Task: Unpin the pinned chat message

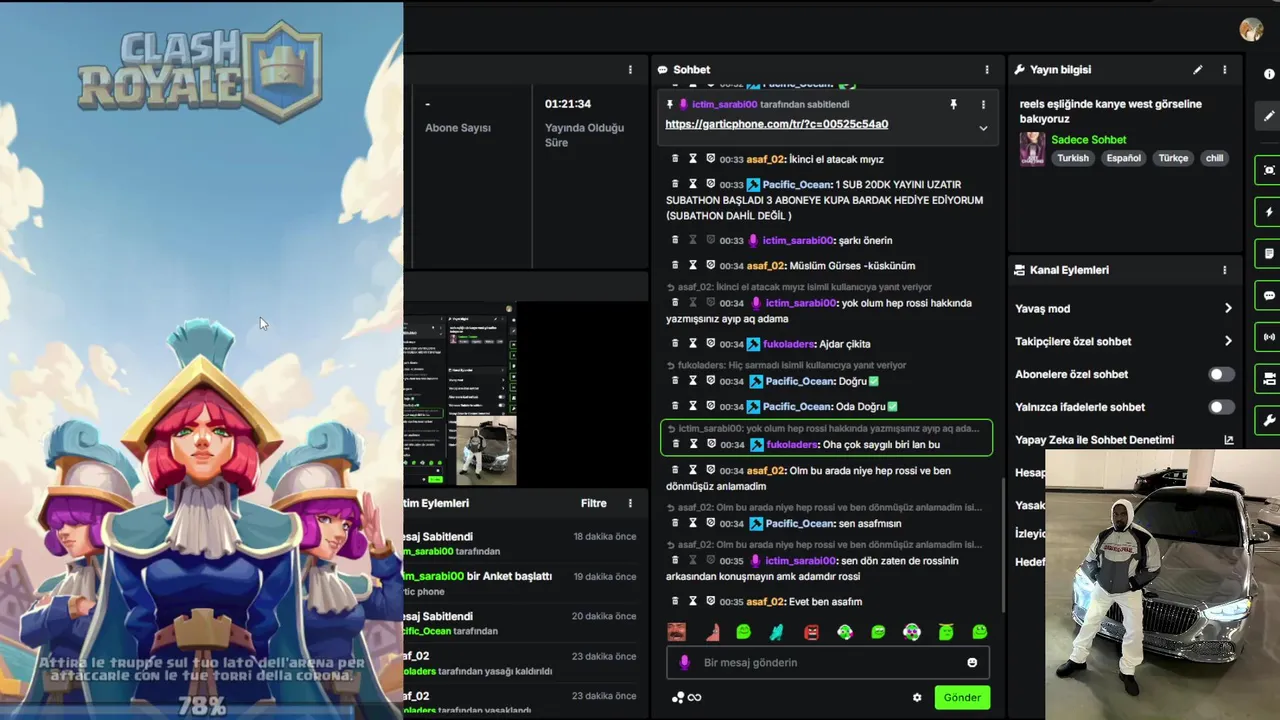Action: pyautogui.click(x=953, y=104)
